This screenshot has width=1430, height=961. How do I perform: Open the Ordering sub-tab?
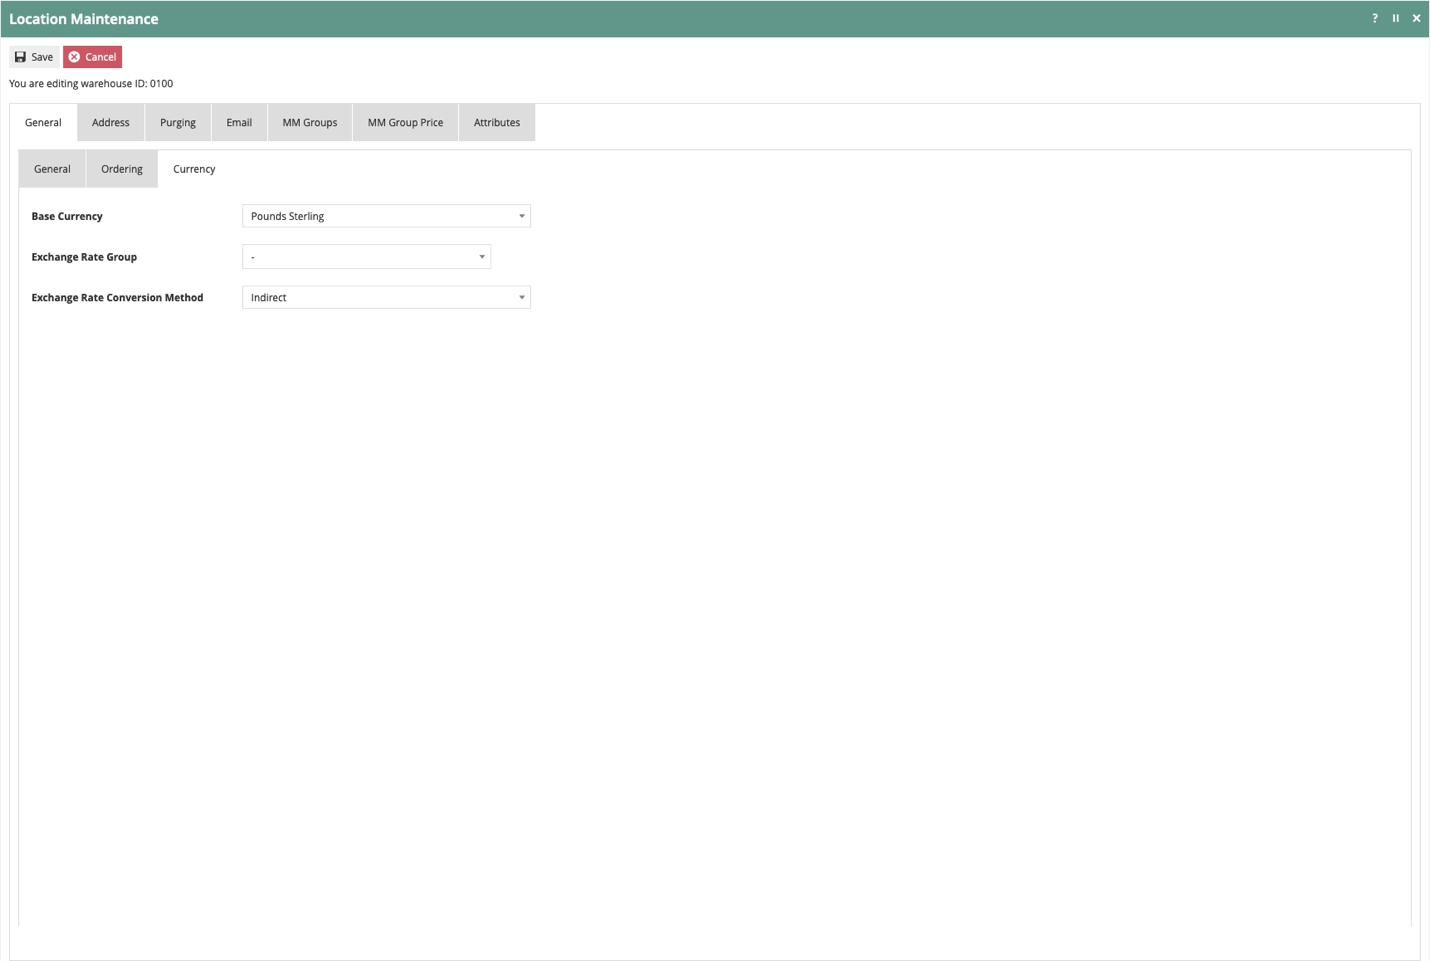pos(122,169)
